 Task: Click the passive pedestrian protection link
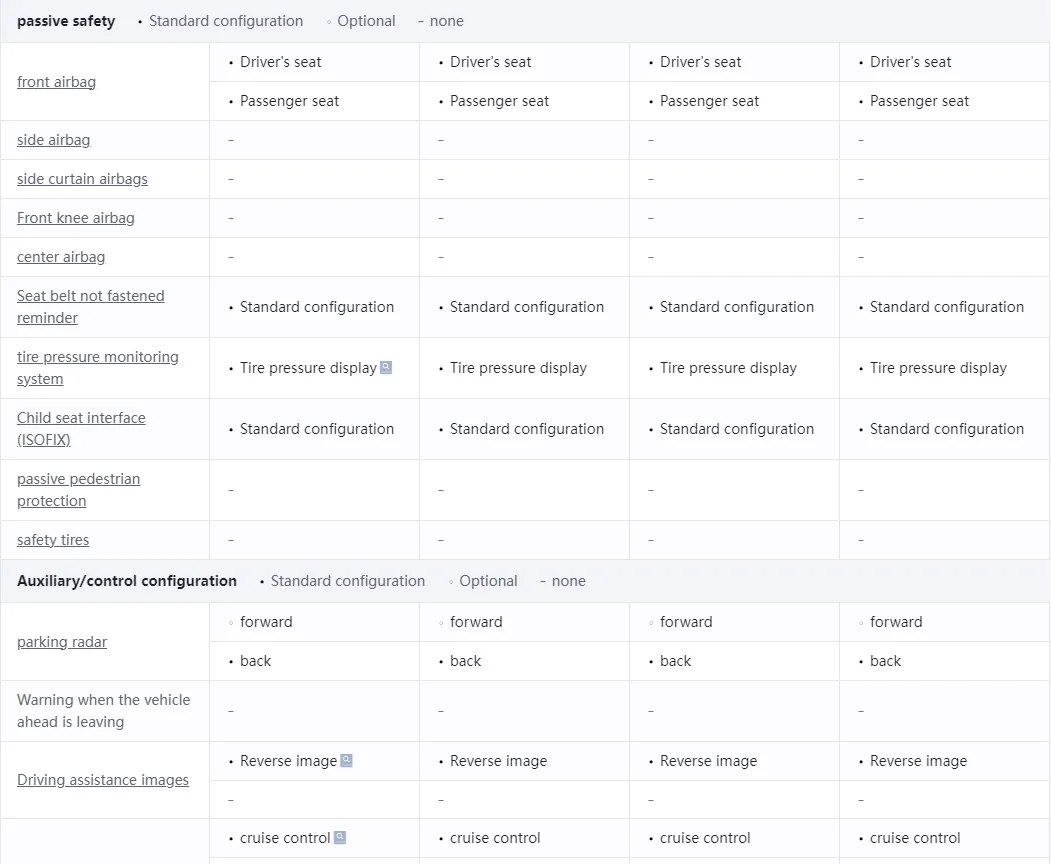78,490
